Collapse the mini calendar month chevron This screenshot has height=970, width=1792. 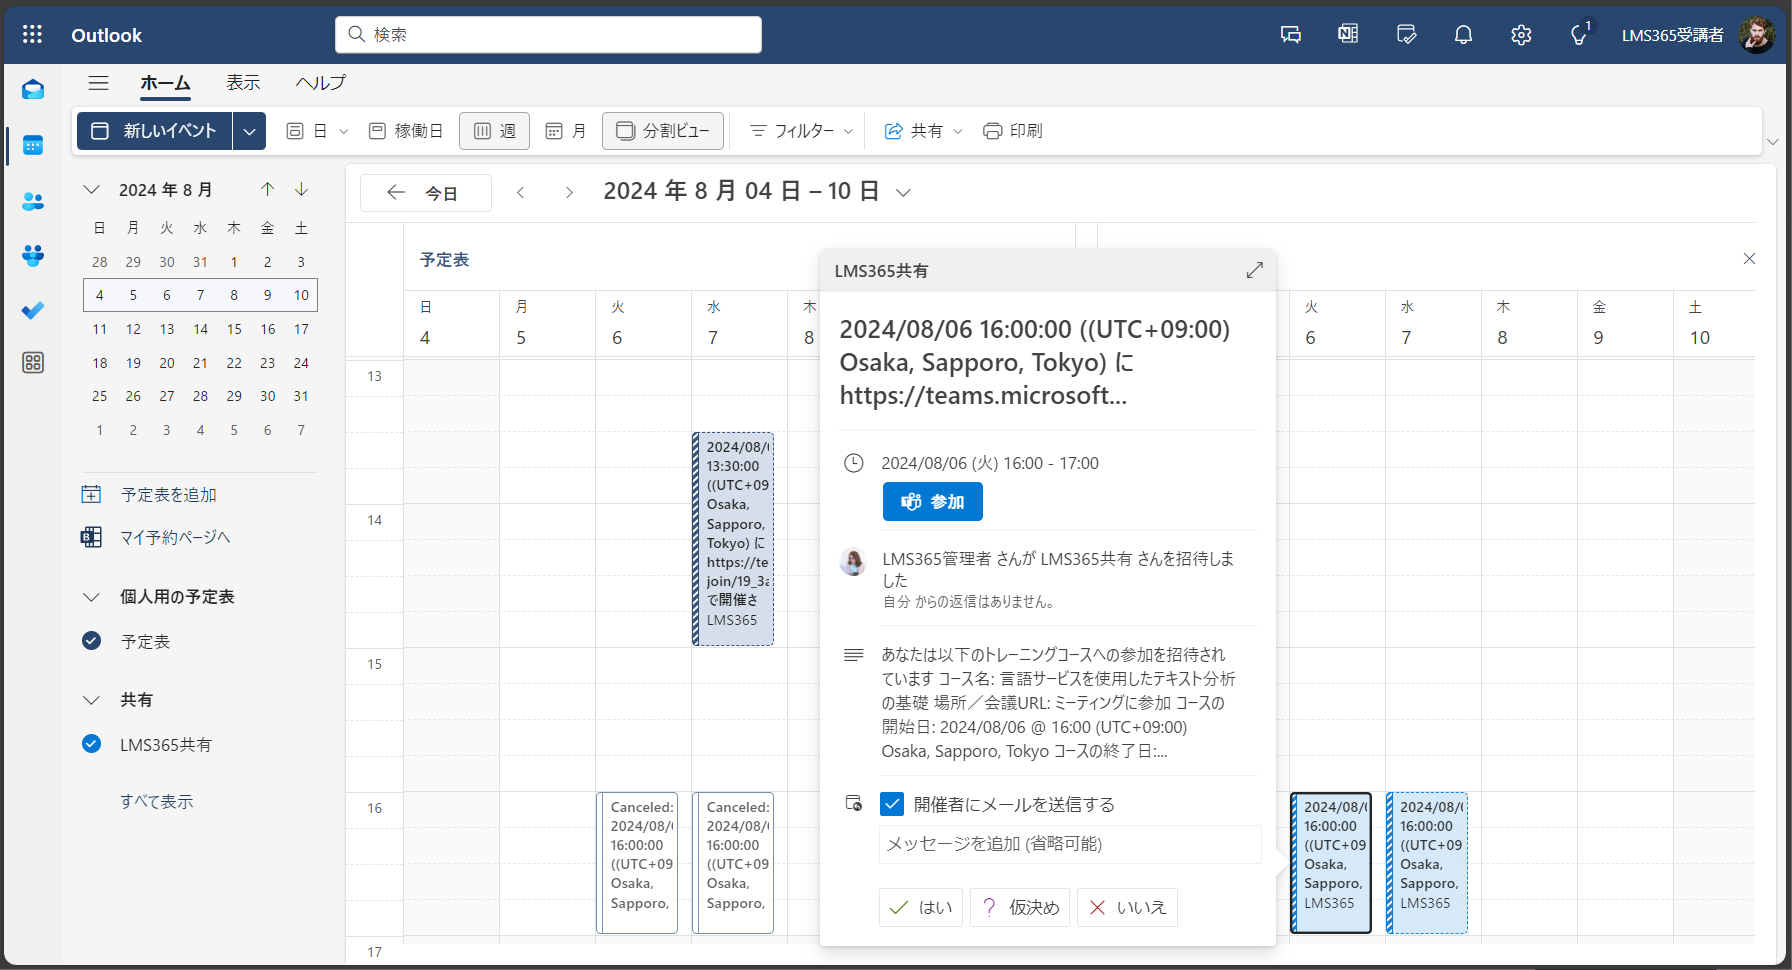click(91, 189)
